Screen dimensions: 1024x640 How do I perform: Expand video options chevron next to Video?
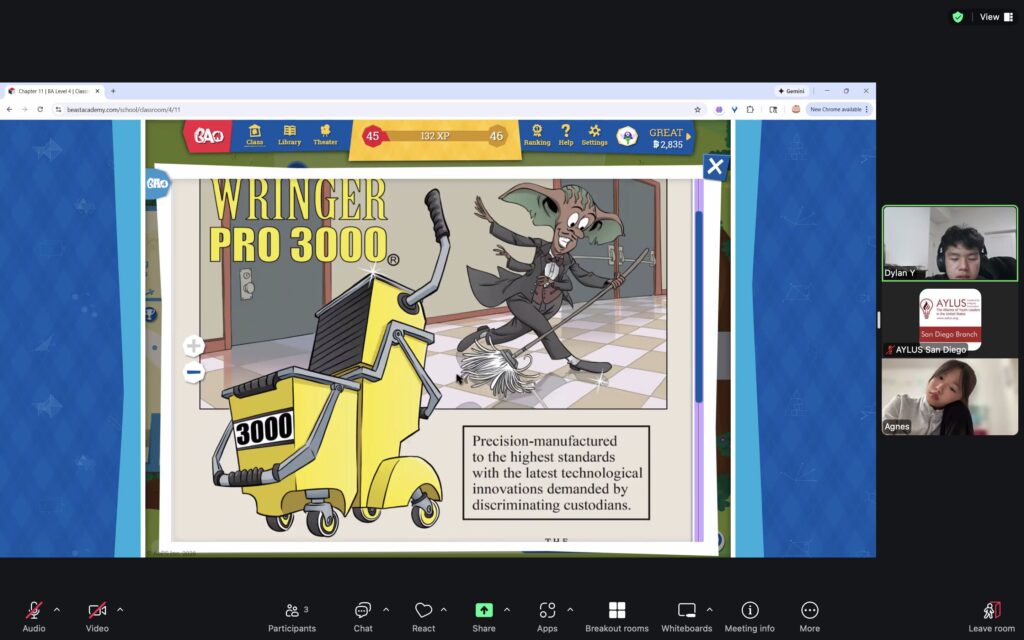[120, 609]
